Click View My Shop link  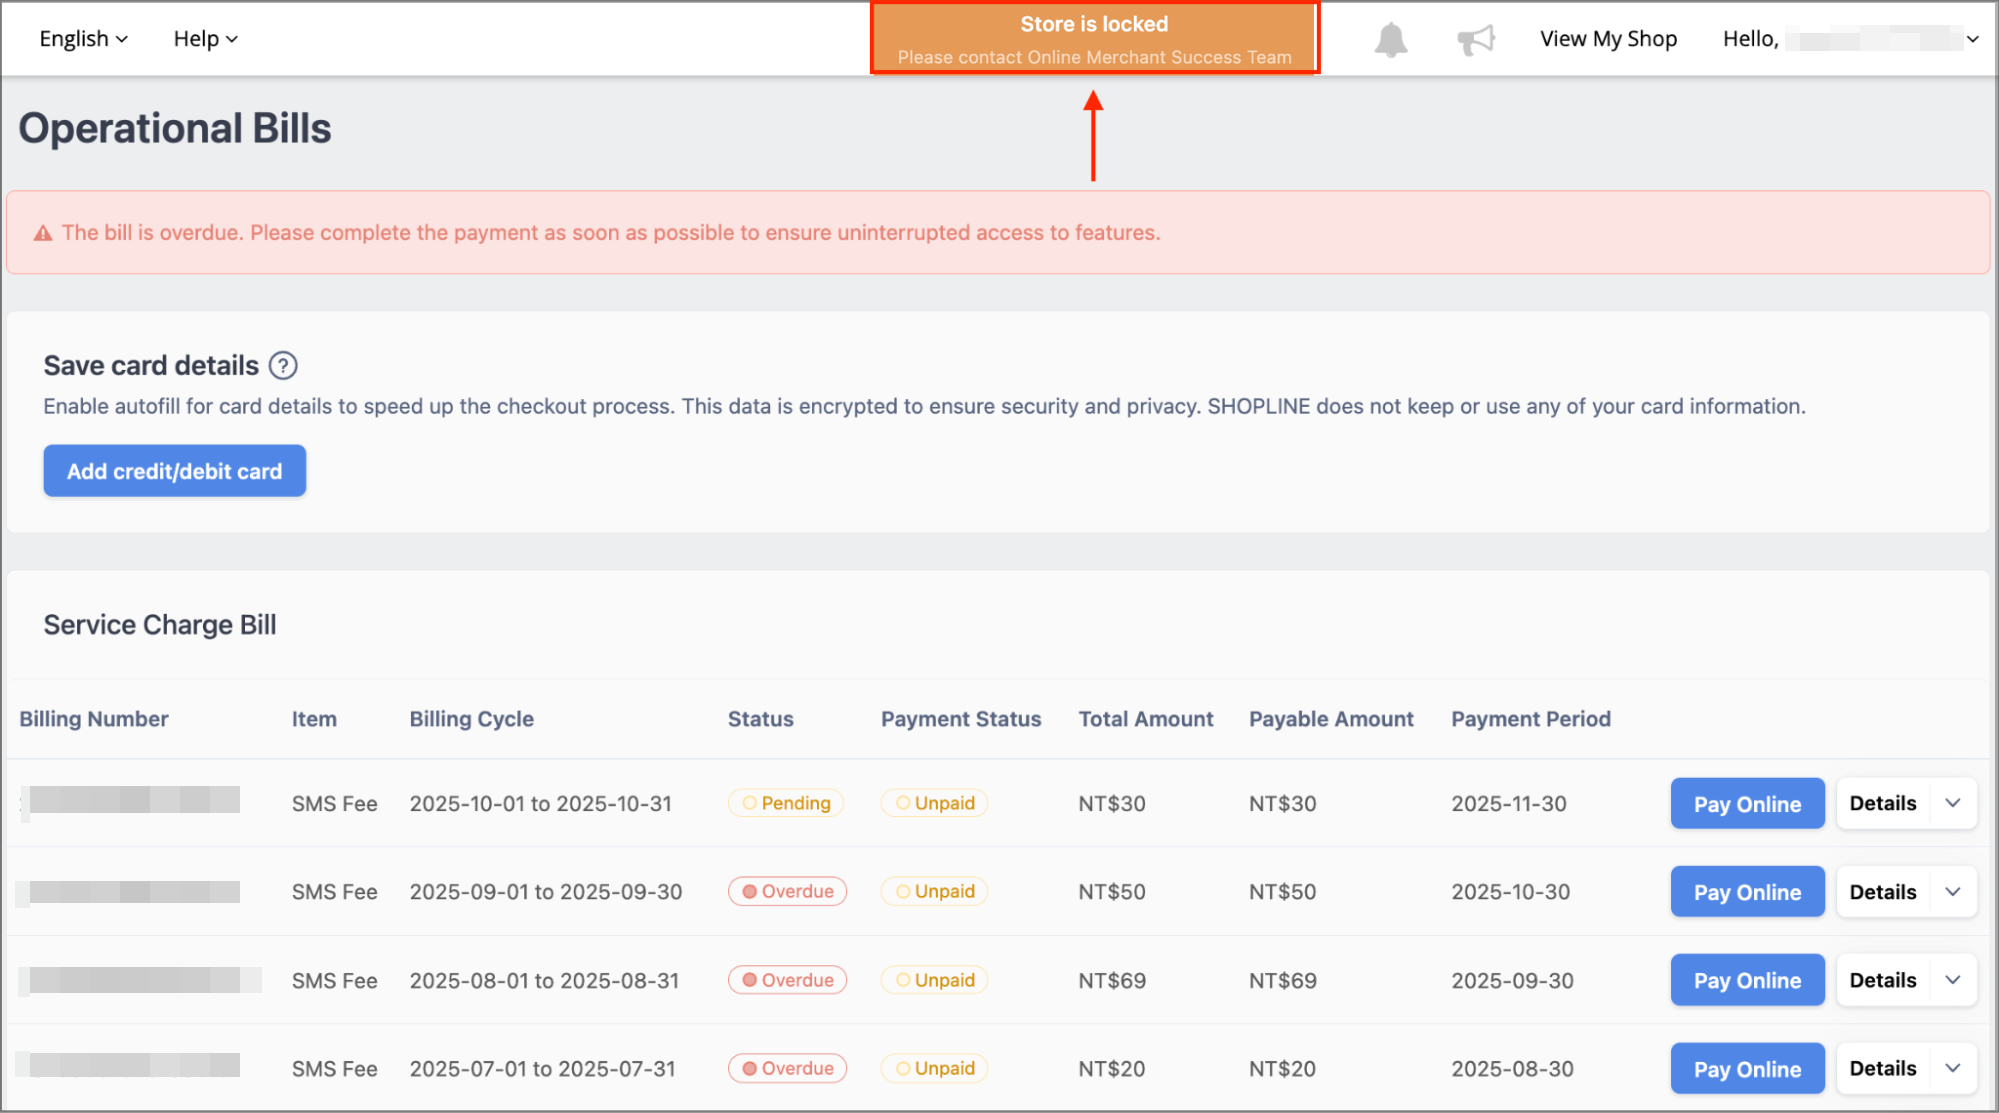click(x=1608, y=39)
